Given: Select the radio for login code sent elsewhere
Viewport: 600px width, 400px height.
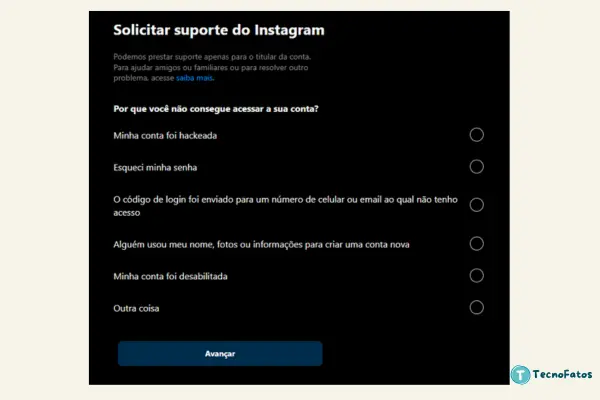Looking at the screenshot, I should (x=476, y=205).
